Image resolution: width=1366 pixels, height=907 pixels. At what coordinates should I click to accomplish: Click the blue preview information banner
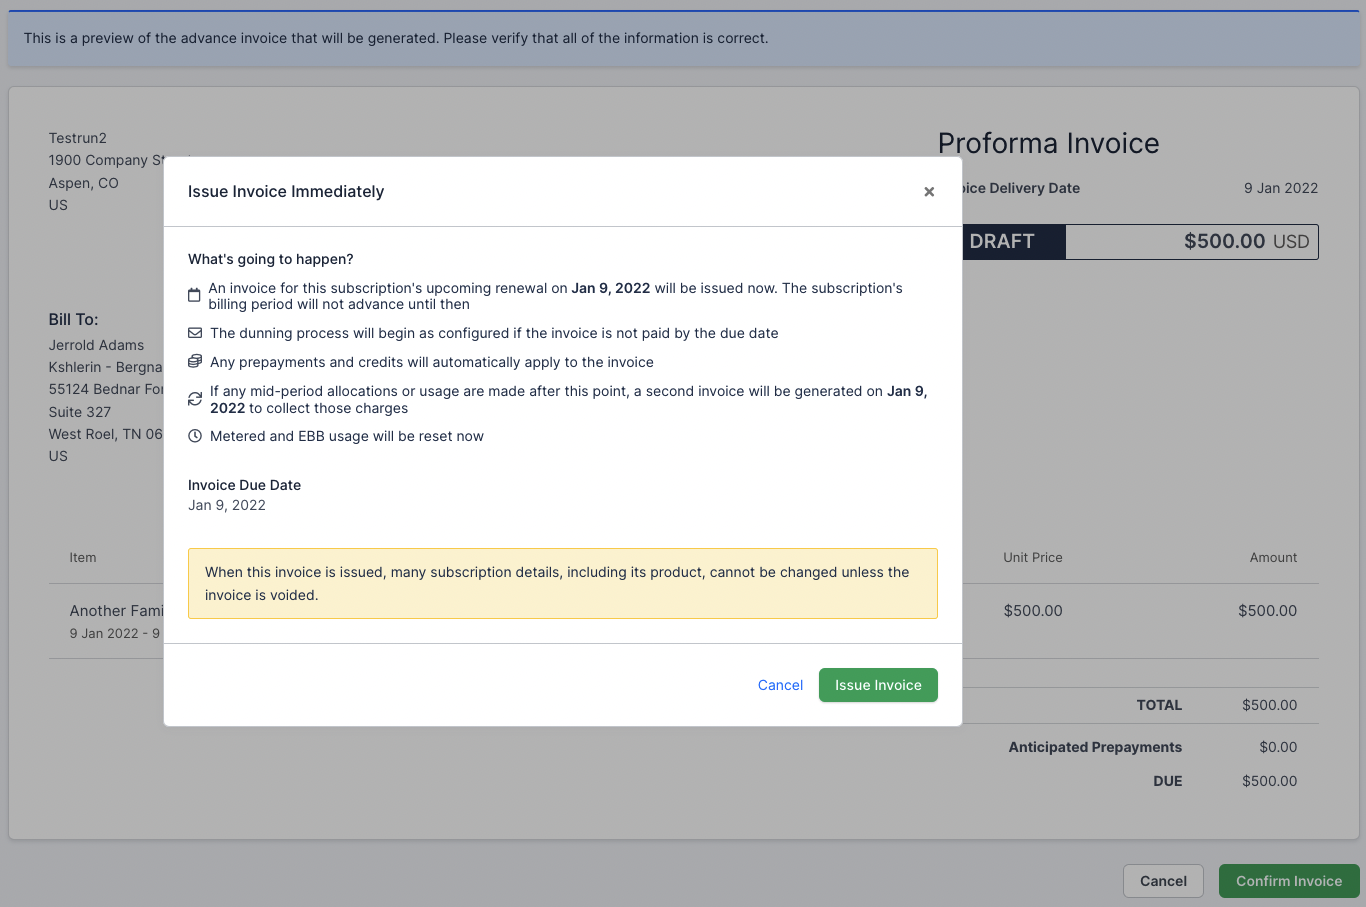tap(683, 39)
